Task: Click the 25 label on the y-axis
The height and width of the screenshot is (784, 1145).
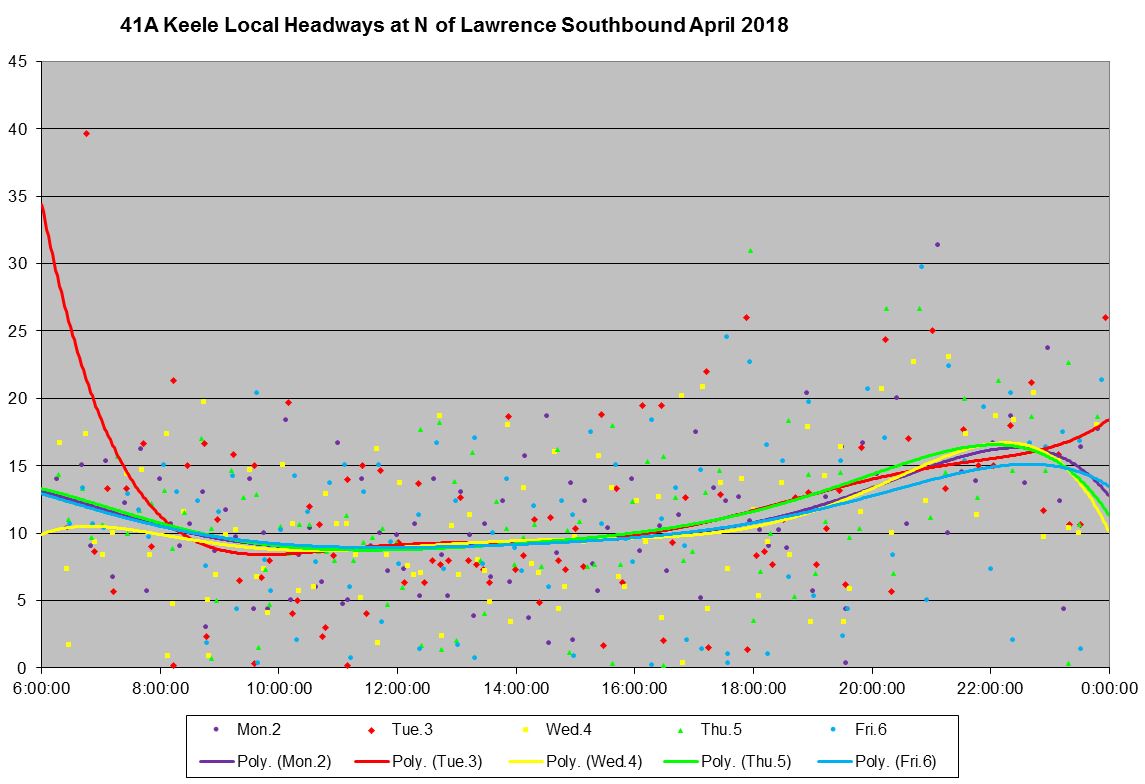Action: click(20, 331)
